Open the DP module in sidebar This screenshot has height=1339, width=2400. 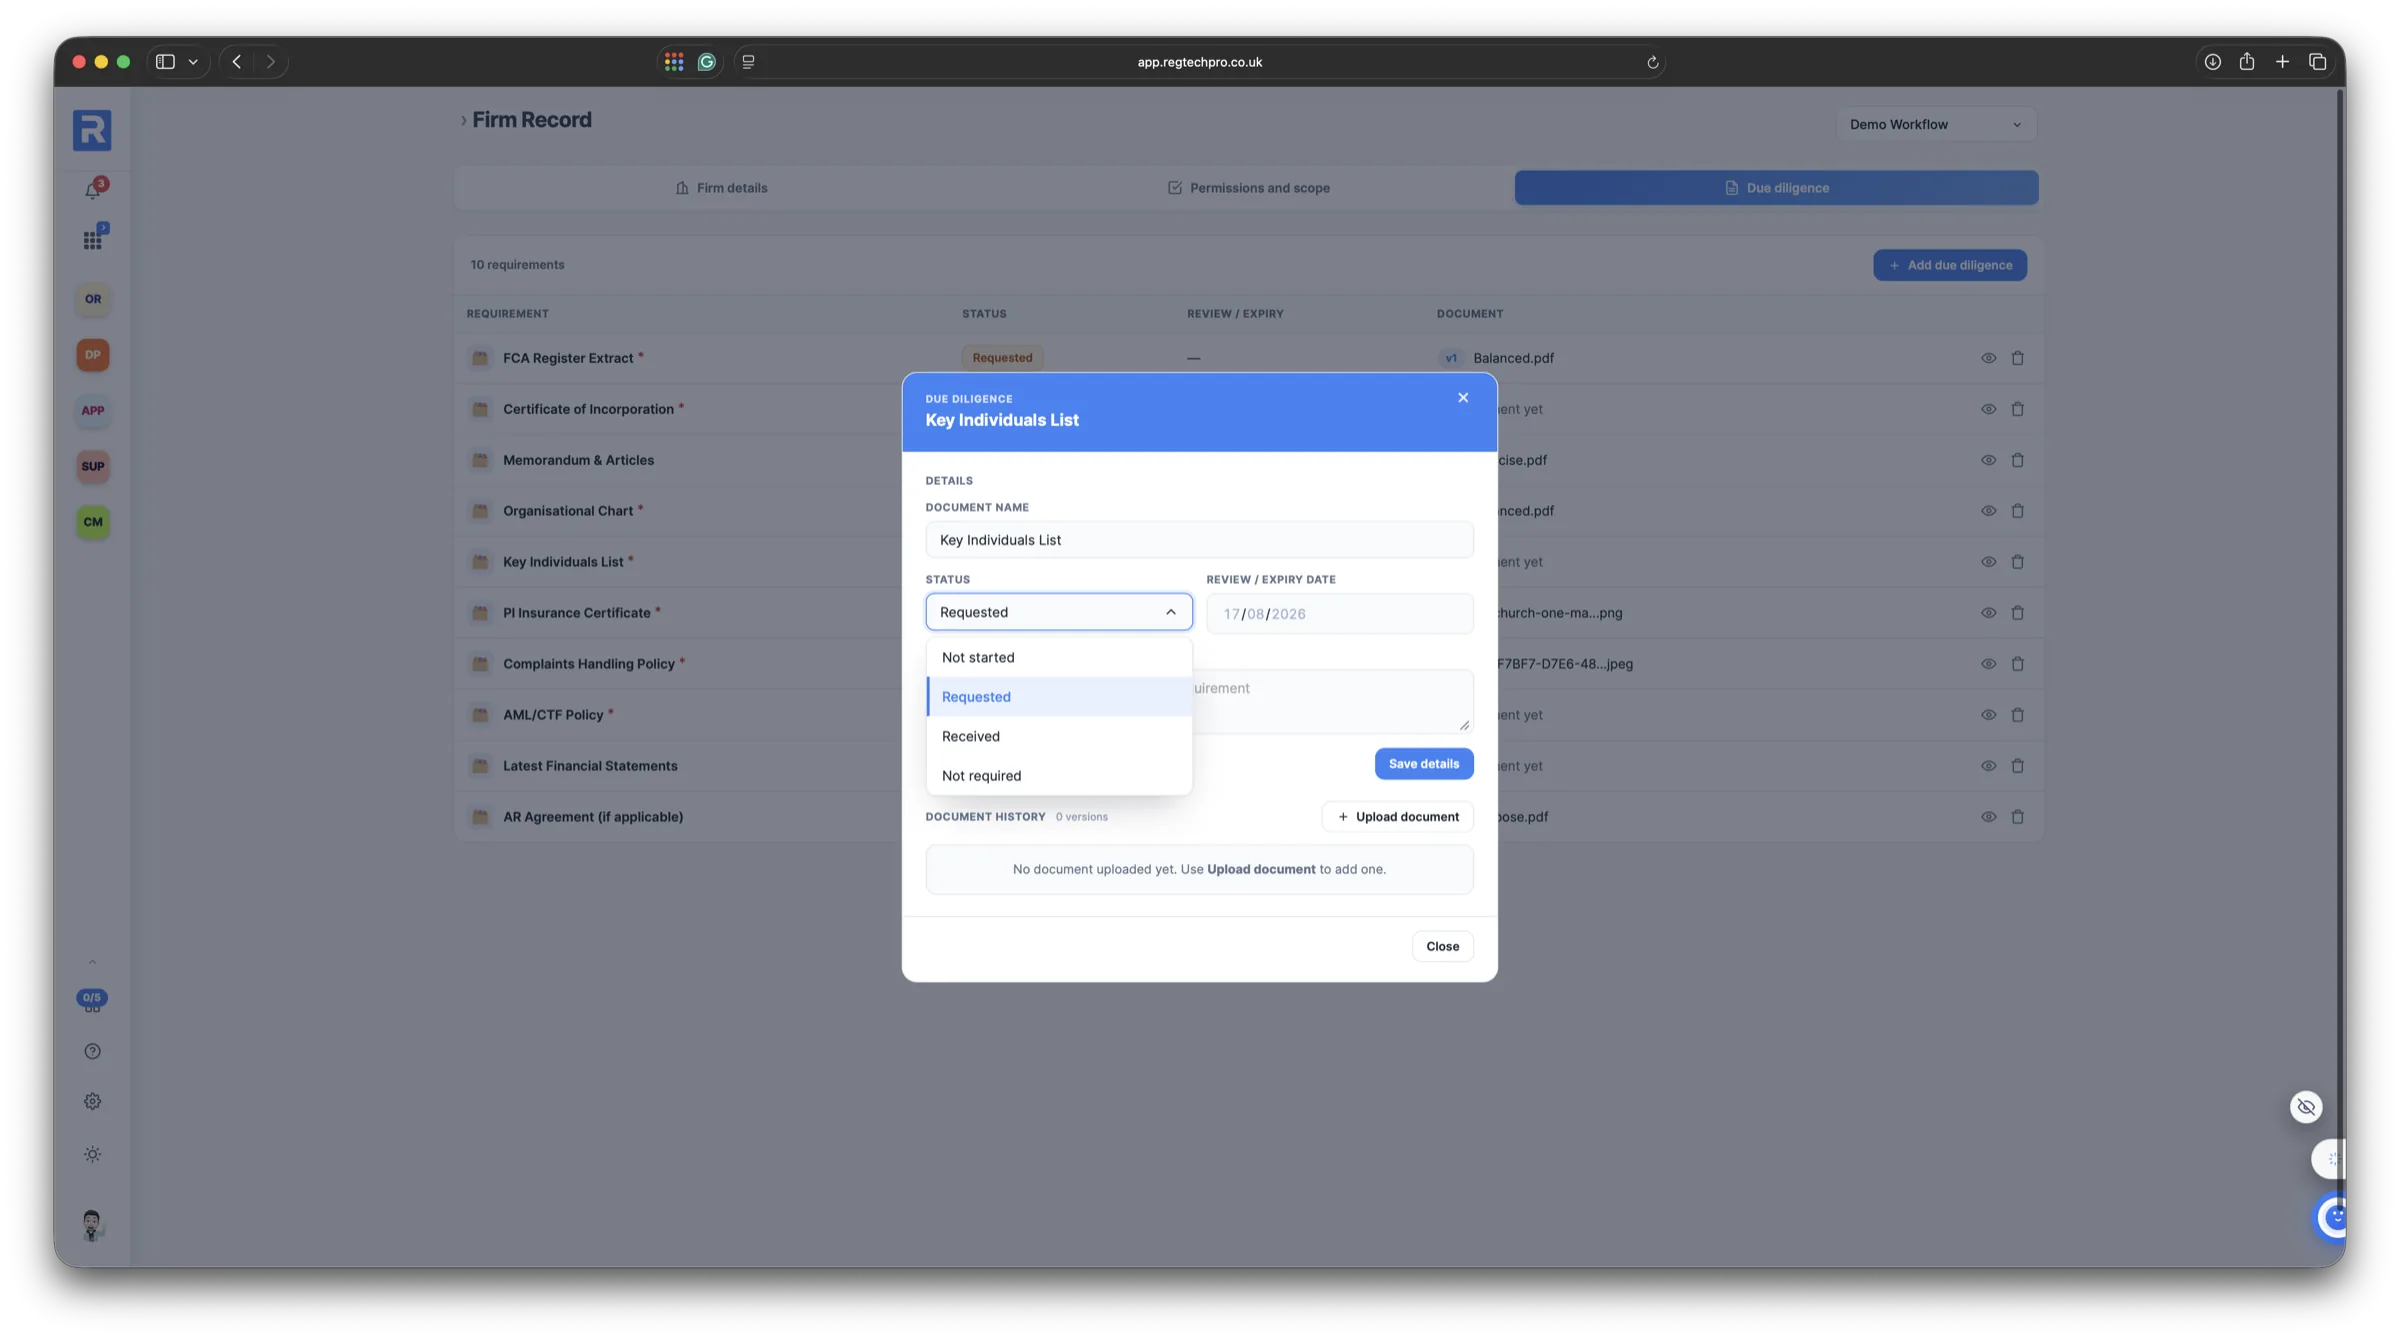tap(93, 355)
